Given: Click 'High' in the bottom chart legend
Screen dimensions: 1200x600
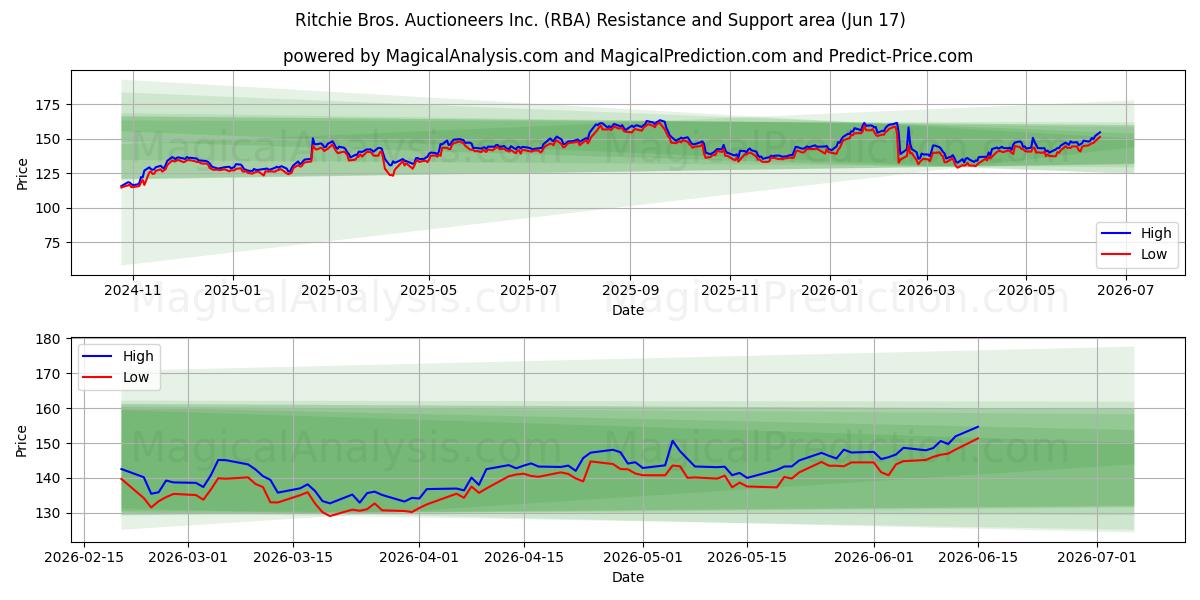Looking at the screenshot, I should pyautogui.click(x=138, y=356).
